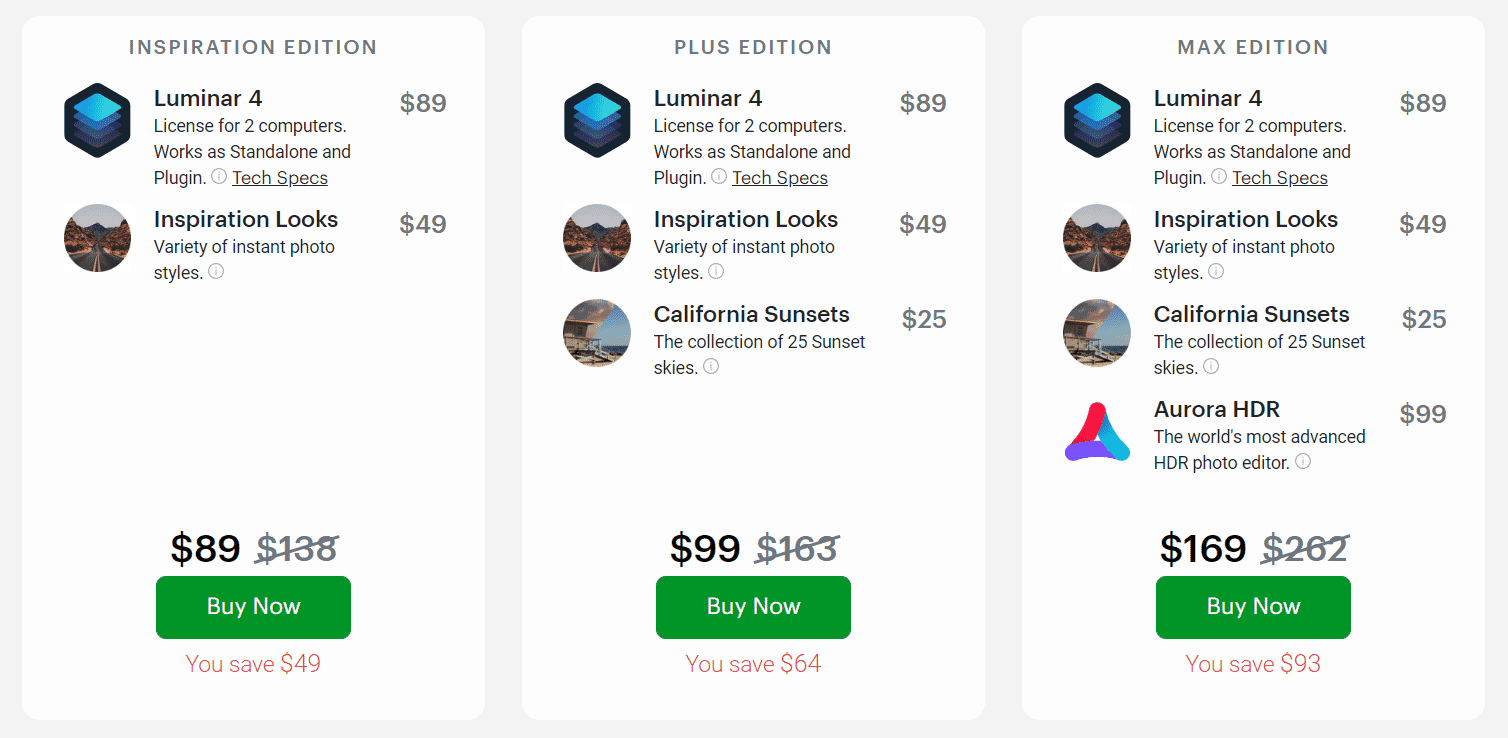1508x738 pixels.
Task: Buy the Inspiration Edition for $89
Action: pos(253,607)
